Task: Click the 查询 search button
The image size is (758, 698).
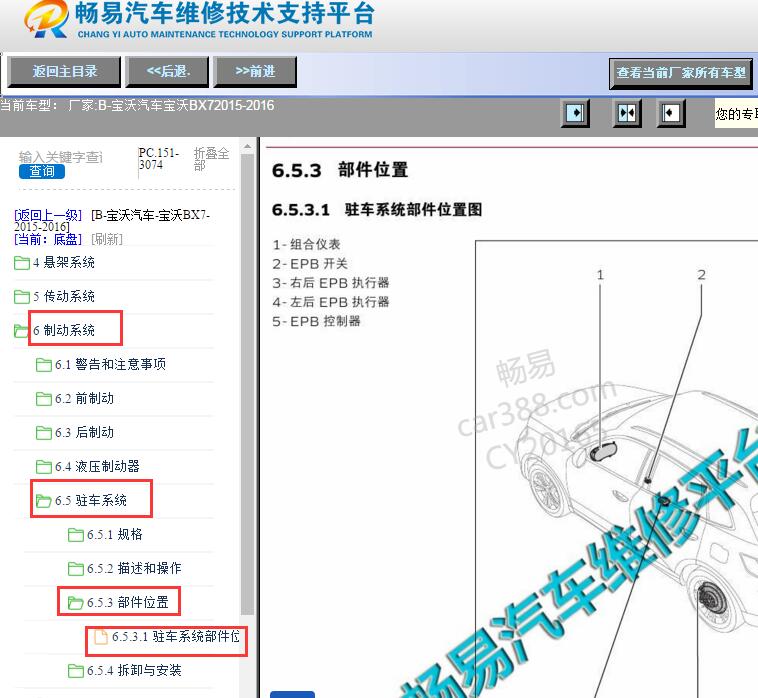Action: [42, 171]
